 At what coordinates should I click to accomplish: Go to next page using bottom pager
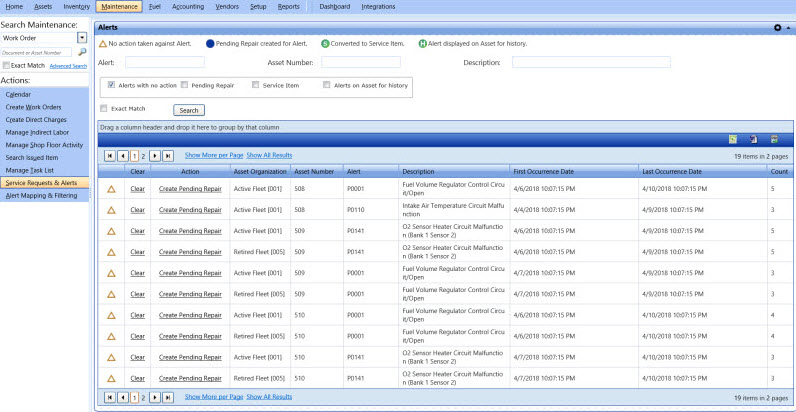click(155, 397)
